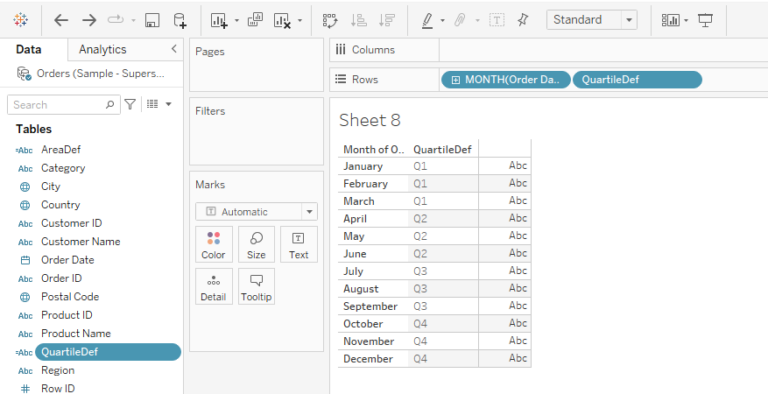768x394 pixels.
Task: Click the Tableau logo start page icon
Action: [21, 20]
